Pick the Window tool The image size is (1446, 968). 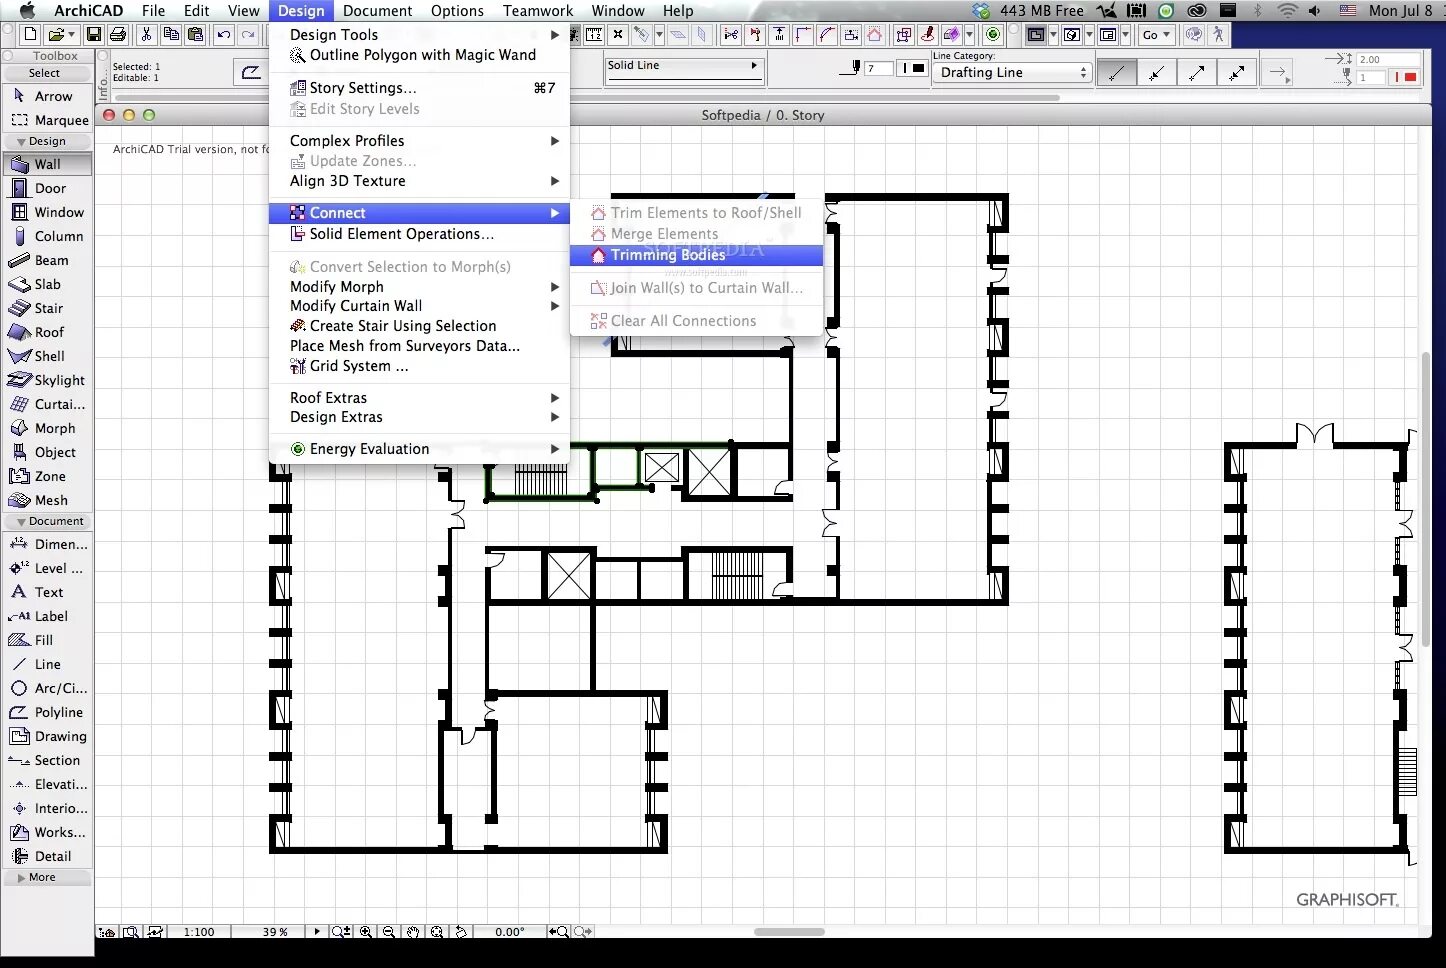(47, 212)
